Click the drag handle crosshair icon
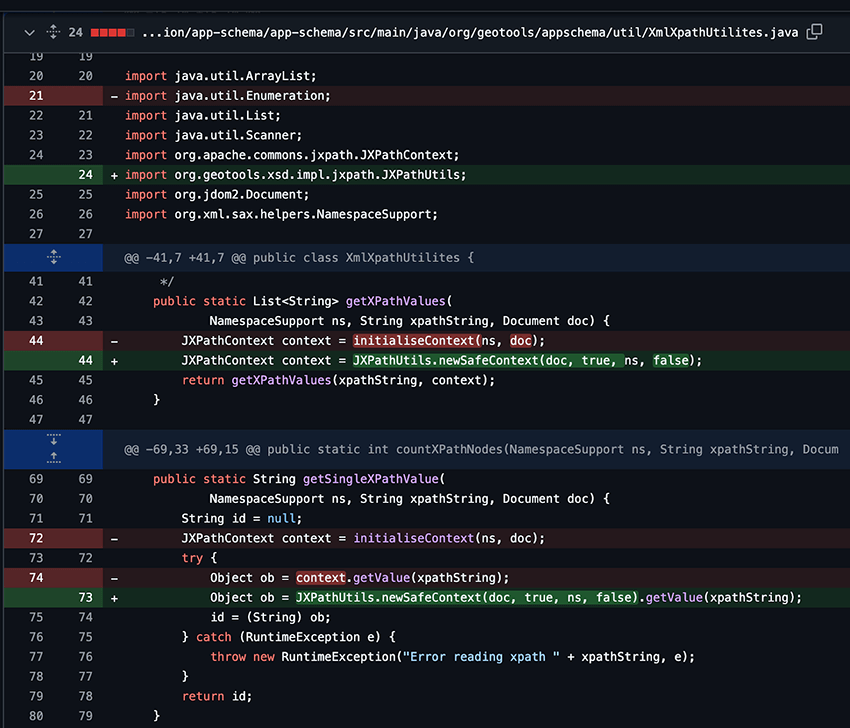Image resolution: width=850 pixels, height=728 pixels. (x=53, y=31)
